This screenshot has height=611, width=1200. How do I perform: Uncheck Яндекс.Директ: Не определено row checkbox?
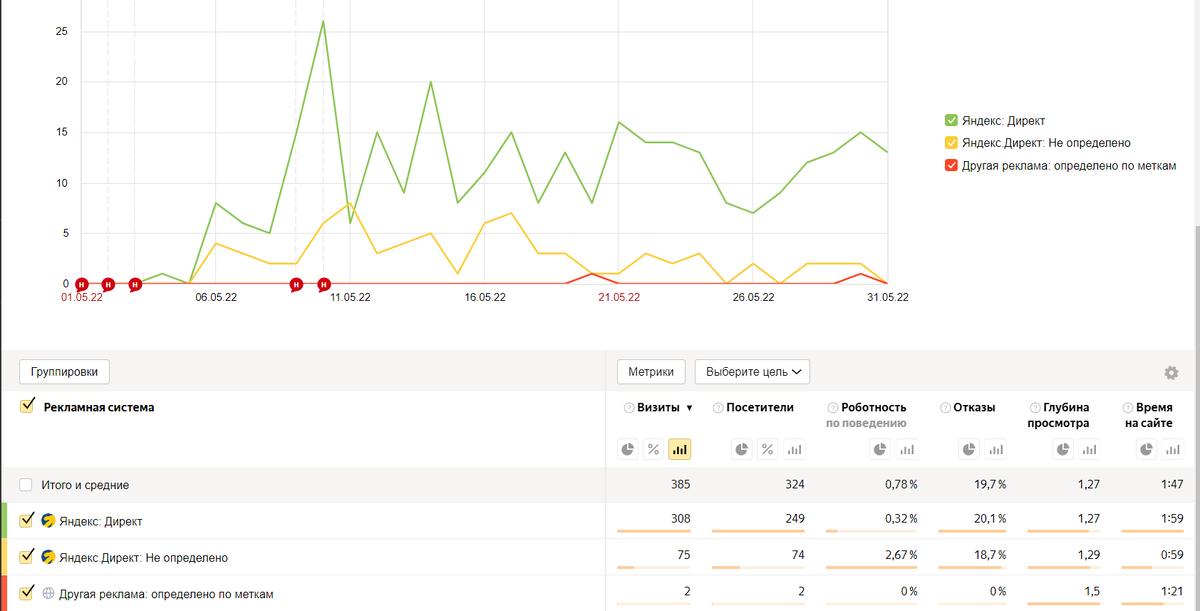click(x=27, y=556)
